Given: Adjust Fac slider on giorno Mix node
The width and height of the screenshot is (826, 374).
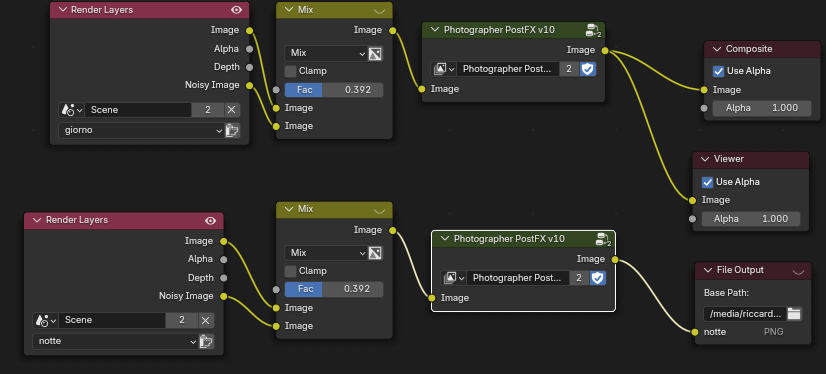Looking at the screenshot, I should (334, 90).
